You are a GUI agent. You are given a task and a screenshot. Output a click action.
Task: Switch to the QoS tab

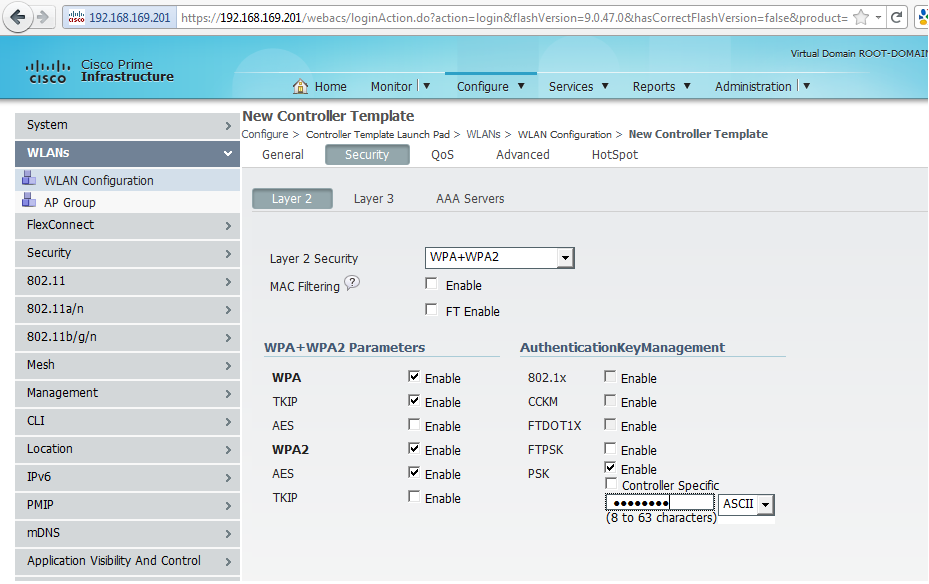click(x=443, y=155)
